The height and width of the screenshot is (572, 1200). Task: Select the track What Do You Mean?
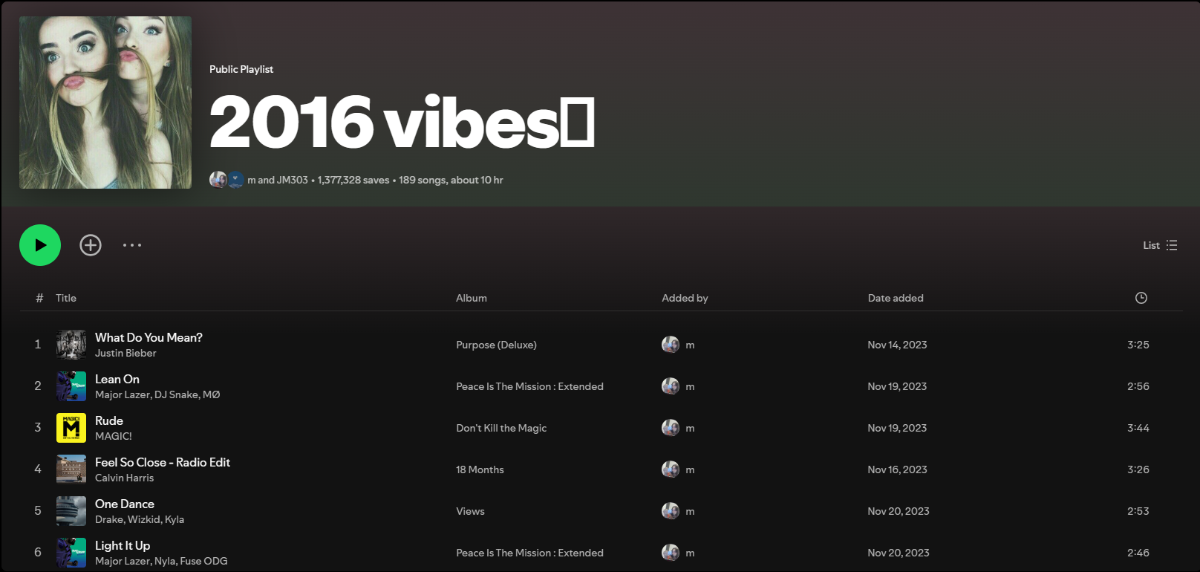pyautogui.click(x=149, y=338)
